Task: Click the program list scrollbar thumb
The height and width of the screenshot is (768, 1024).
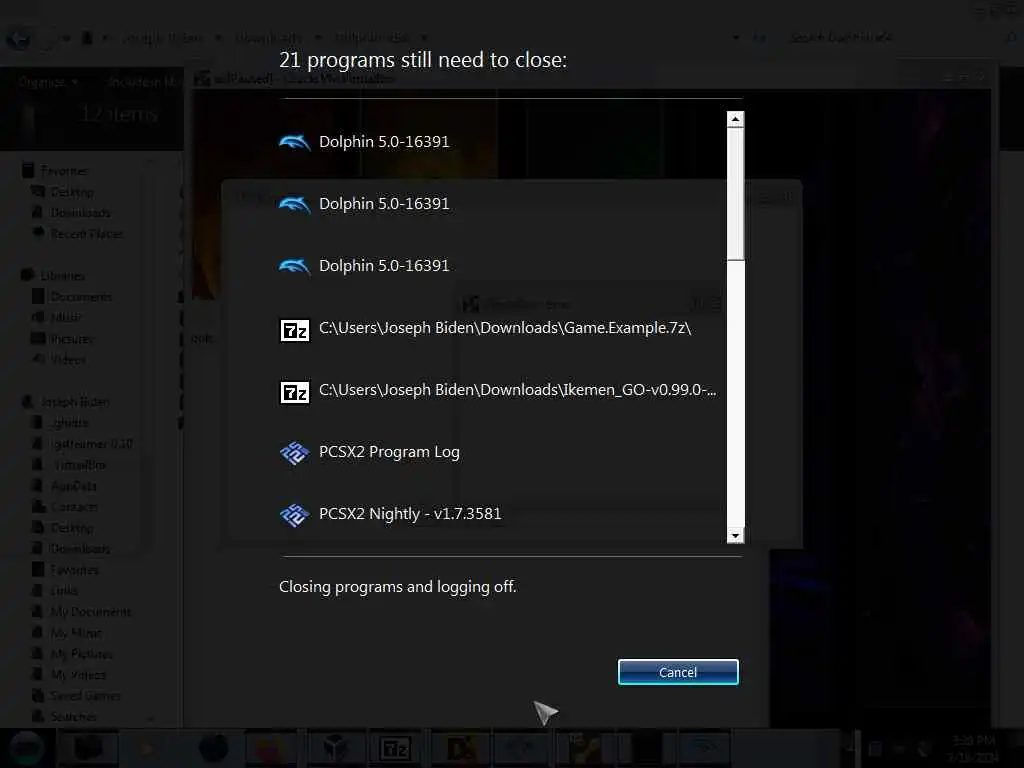Action: tap(735, 194)
